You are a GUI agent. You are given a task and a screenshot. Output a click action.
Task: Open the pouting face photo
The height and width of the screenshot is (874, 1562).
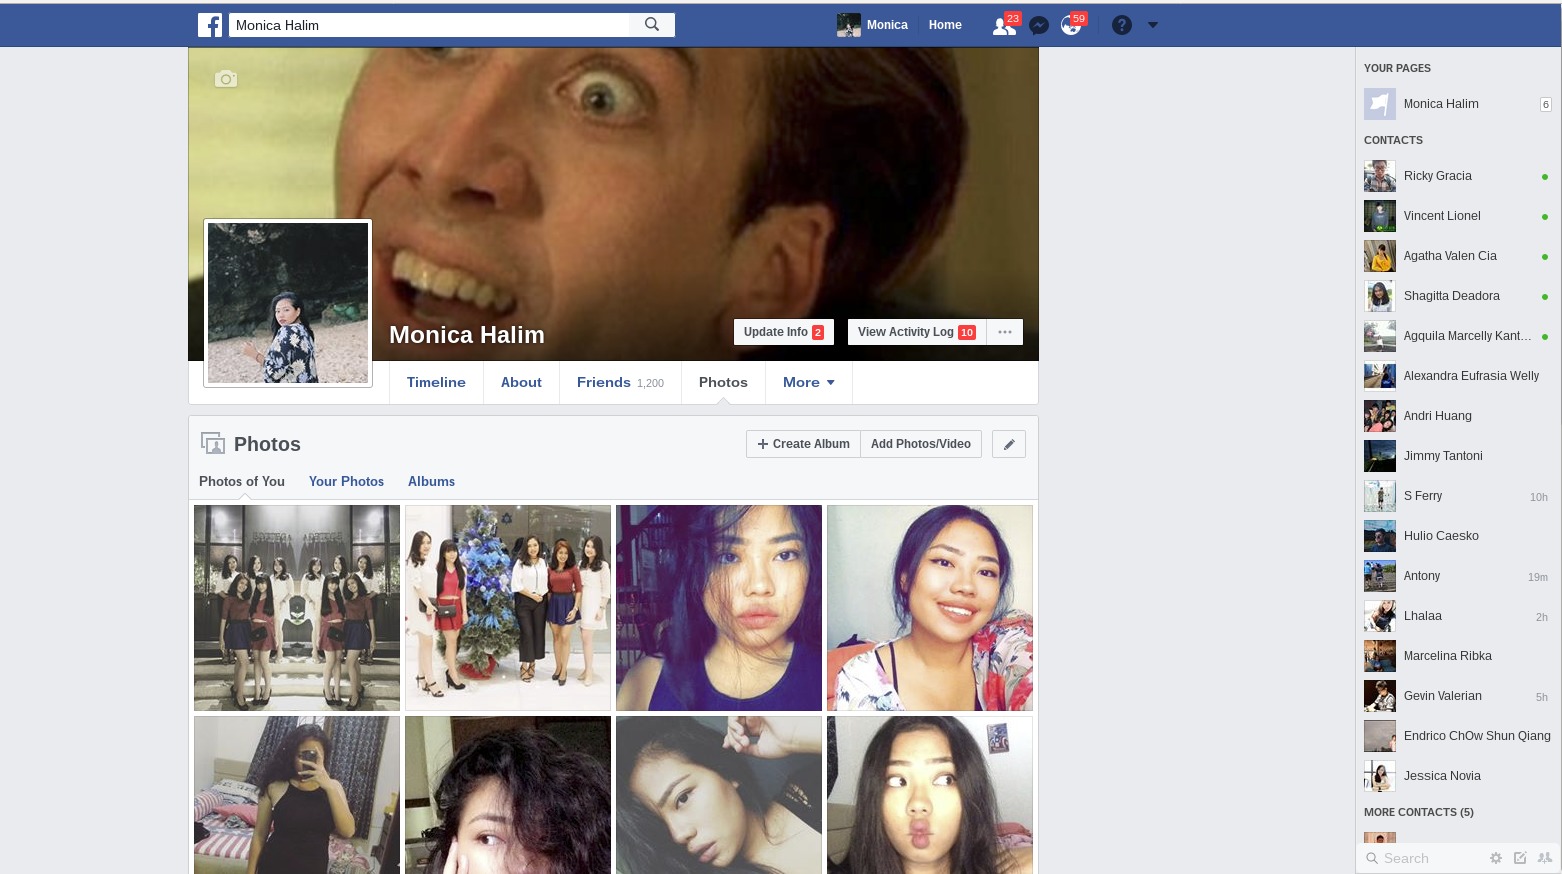coord(930,795)
